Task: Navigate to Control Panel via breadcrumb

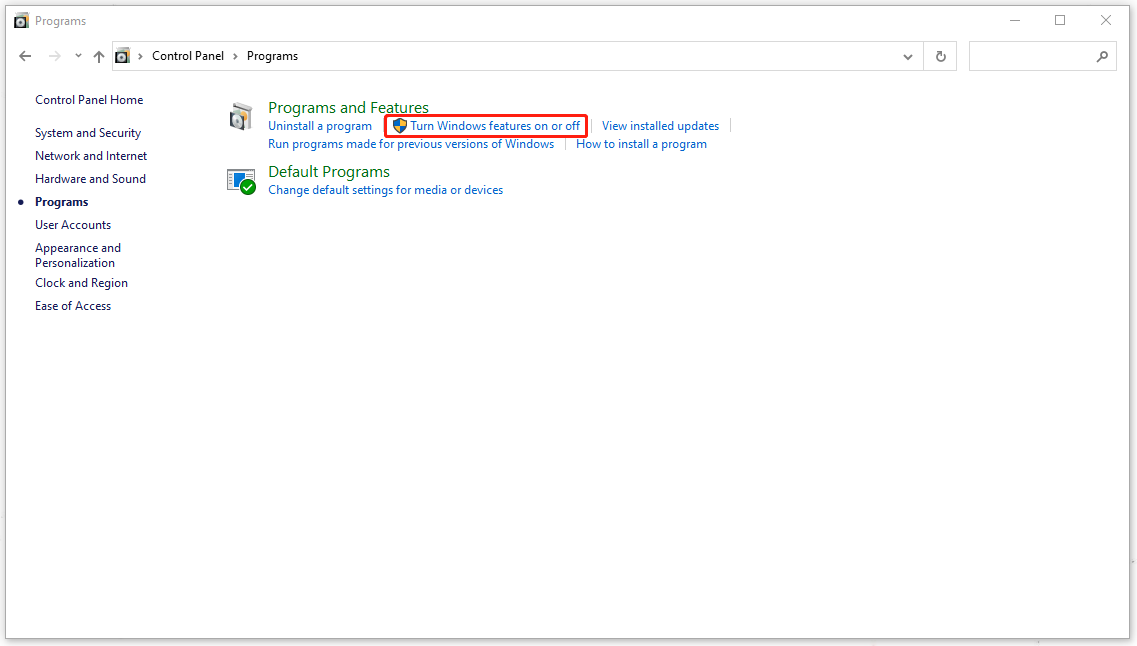Action: (188, 56)
